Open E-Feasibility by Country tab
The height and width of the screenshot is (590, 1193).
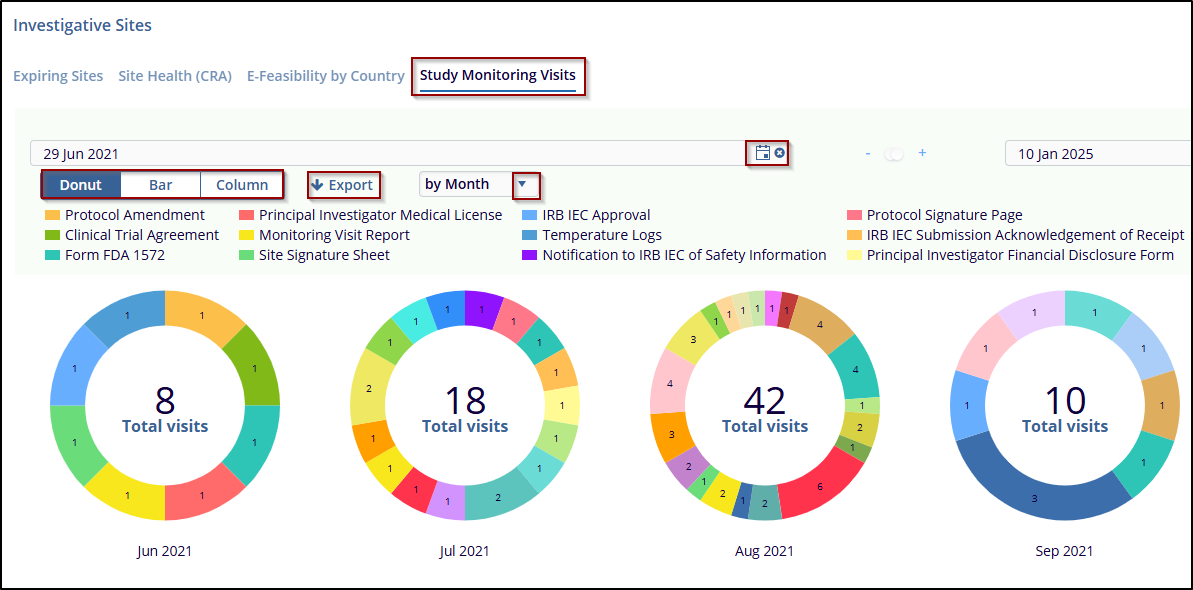tap(325, 76)
